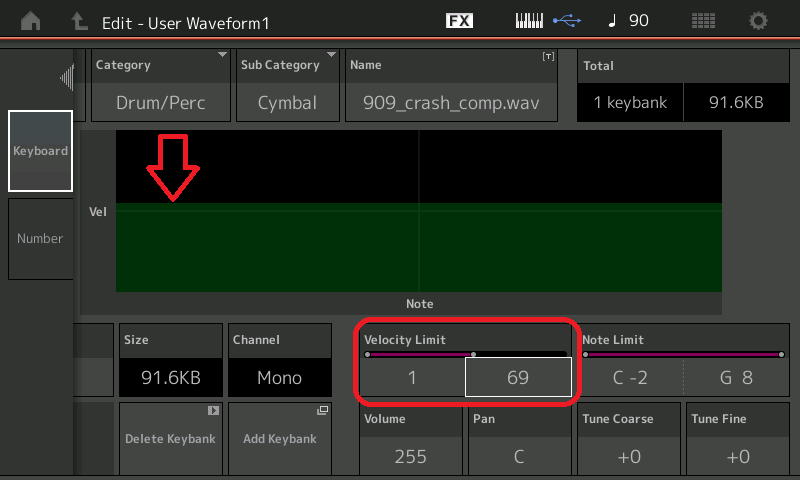
Task: Select the Pan value C
Action: [x=519, y=456]
